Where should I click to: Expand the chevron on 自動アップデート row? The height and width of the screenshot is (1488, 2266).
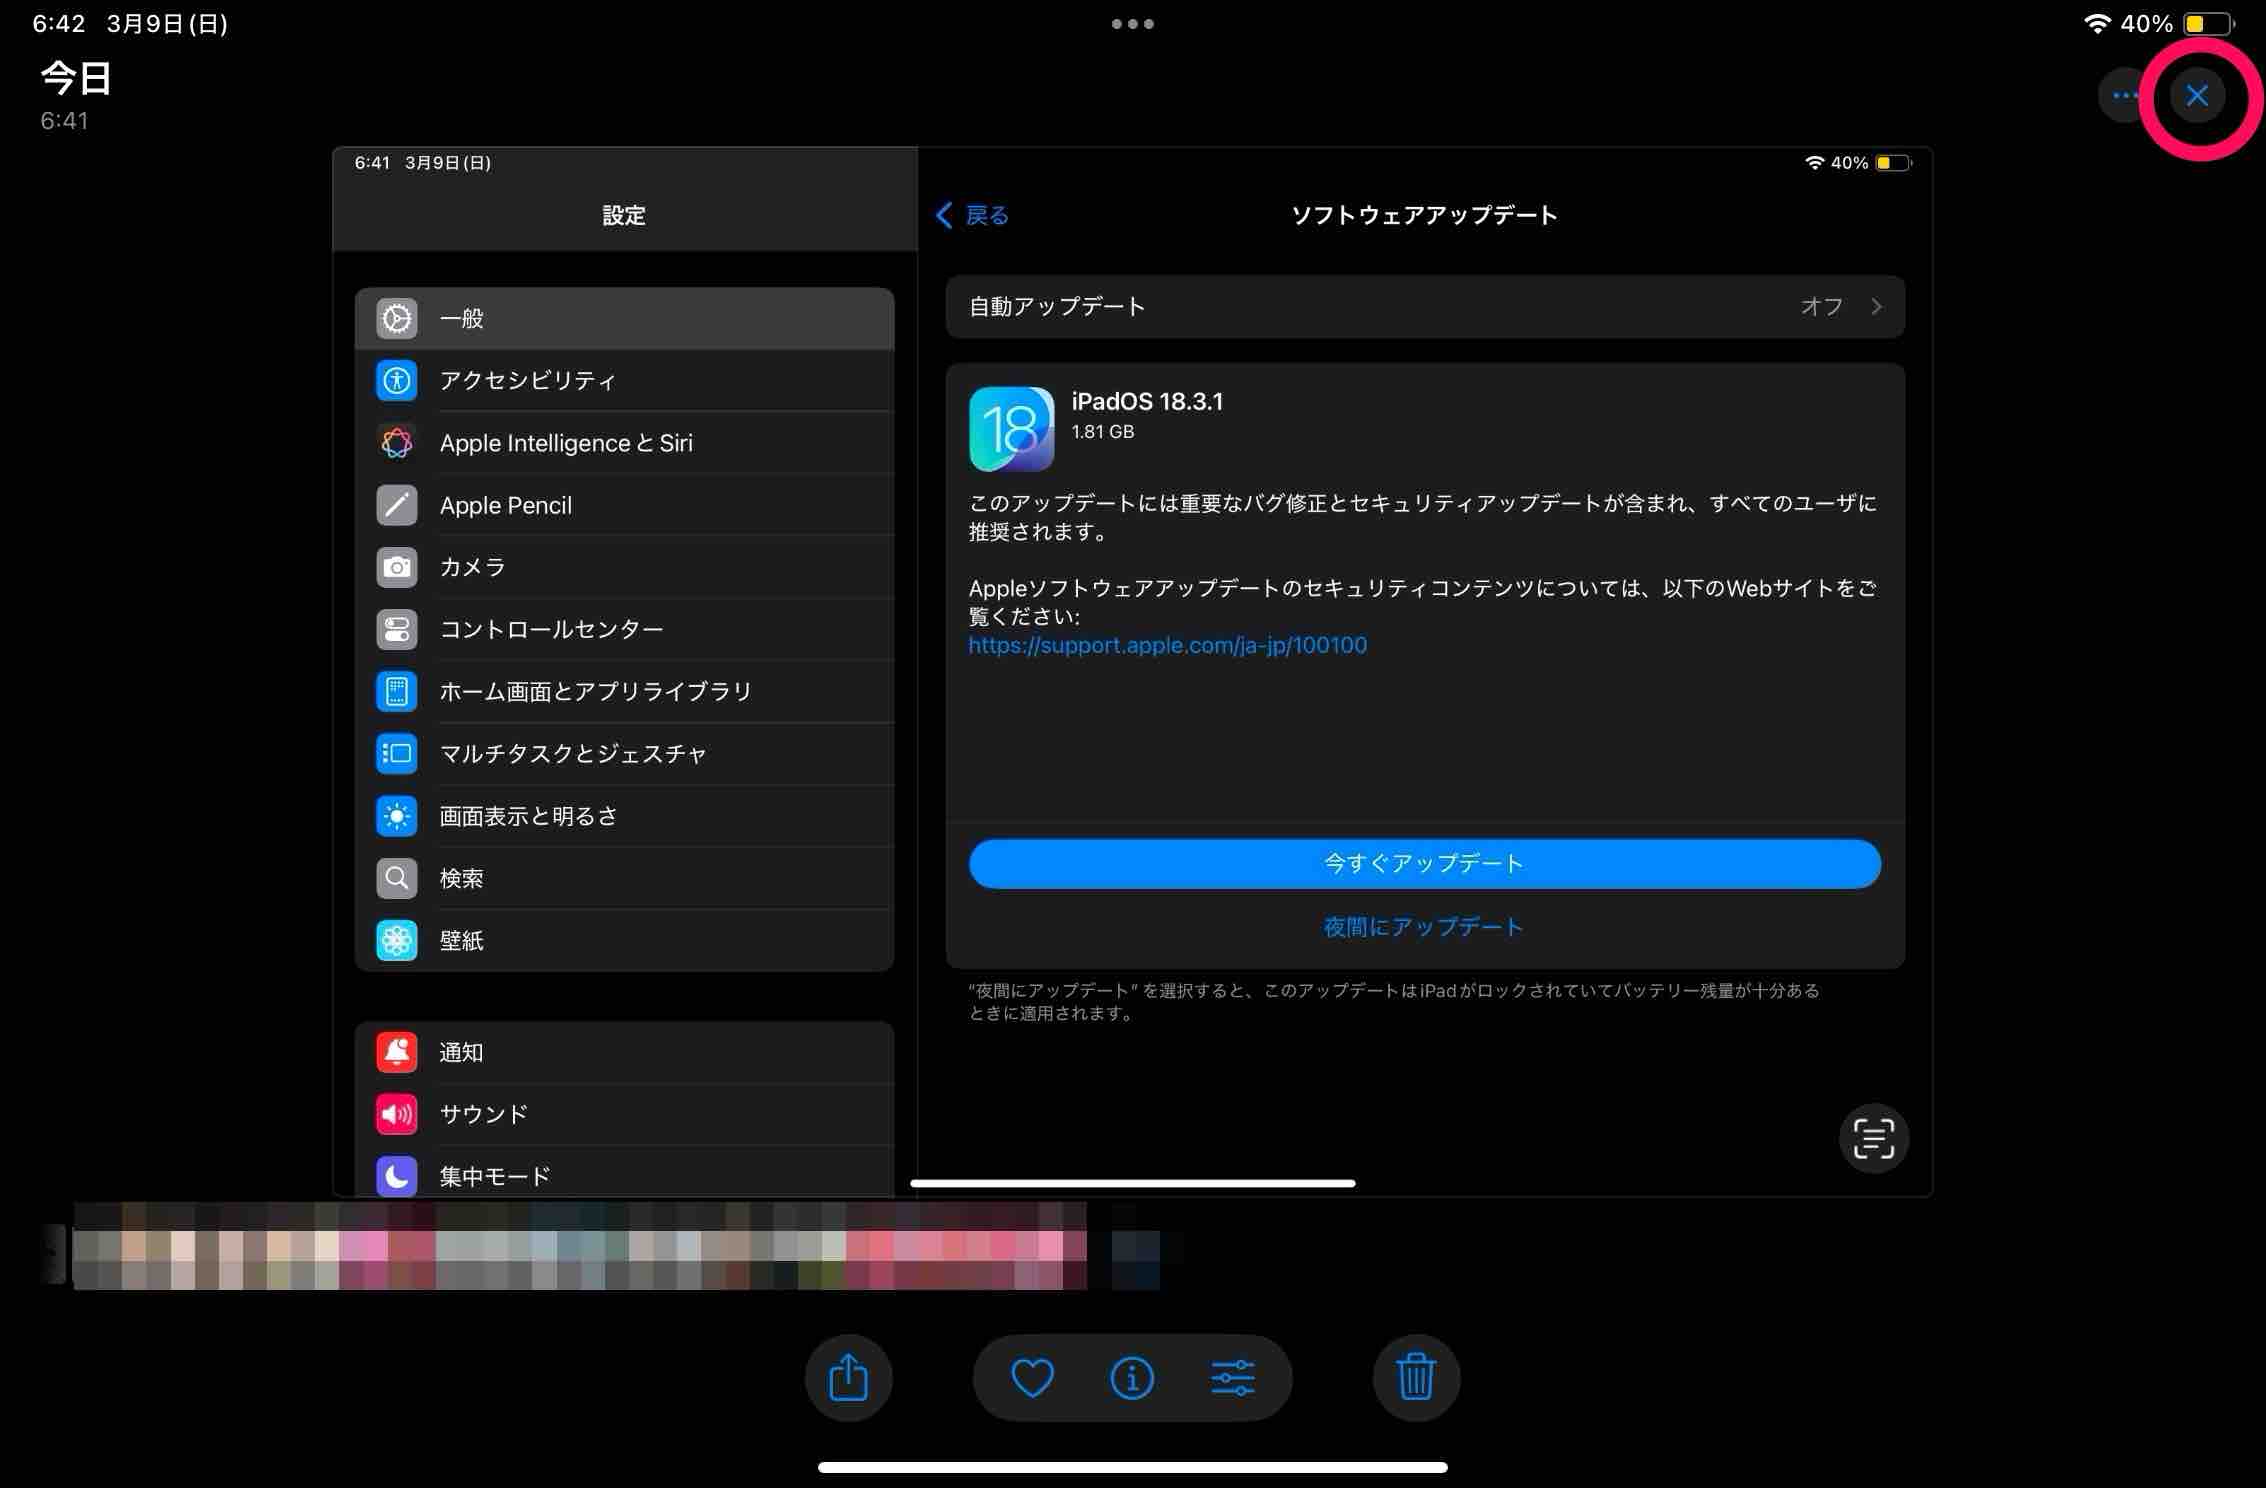tap(1876, 306)
